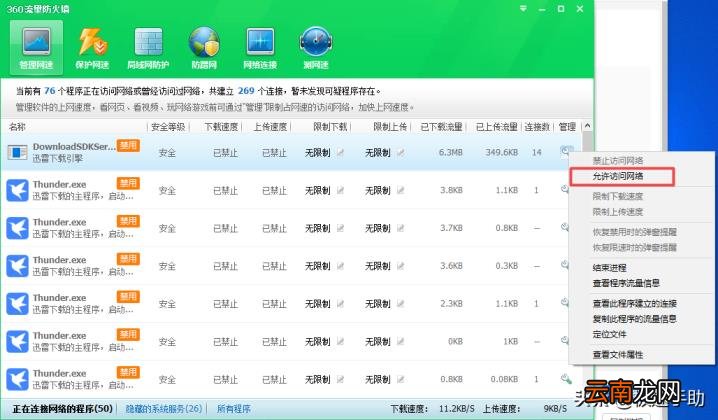Sort by the 名称 column header
Image resolution: width=718 pixels, height=420 pixels.
(17, 127)
